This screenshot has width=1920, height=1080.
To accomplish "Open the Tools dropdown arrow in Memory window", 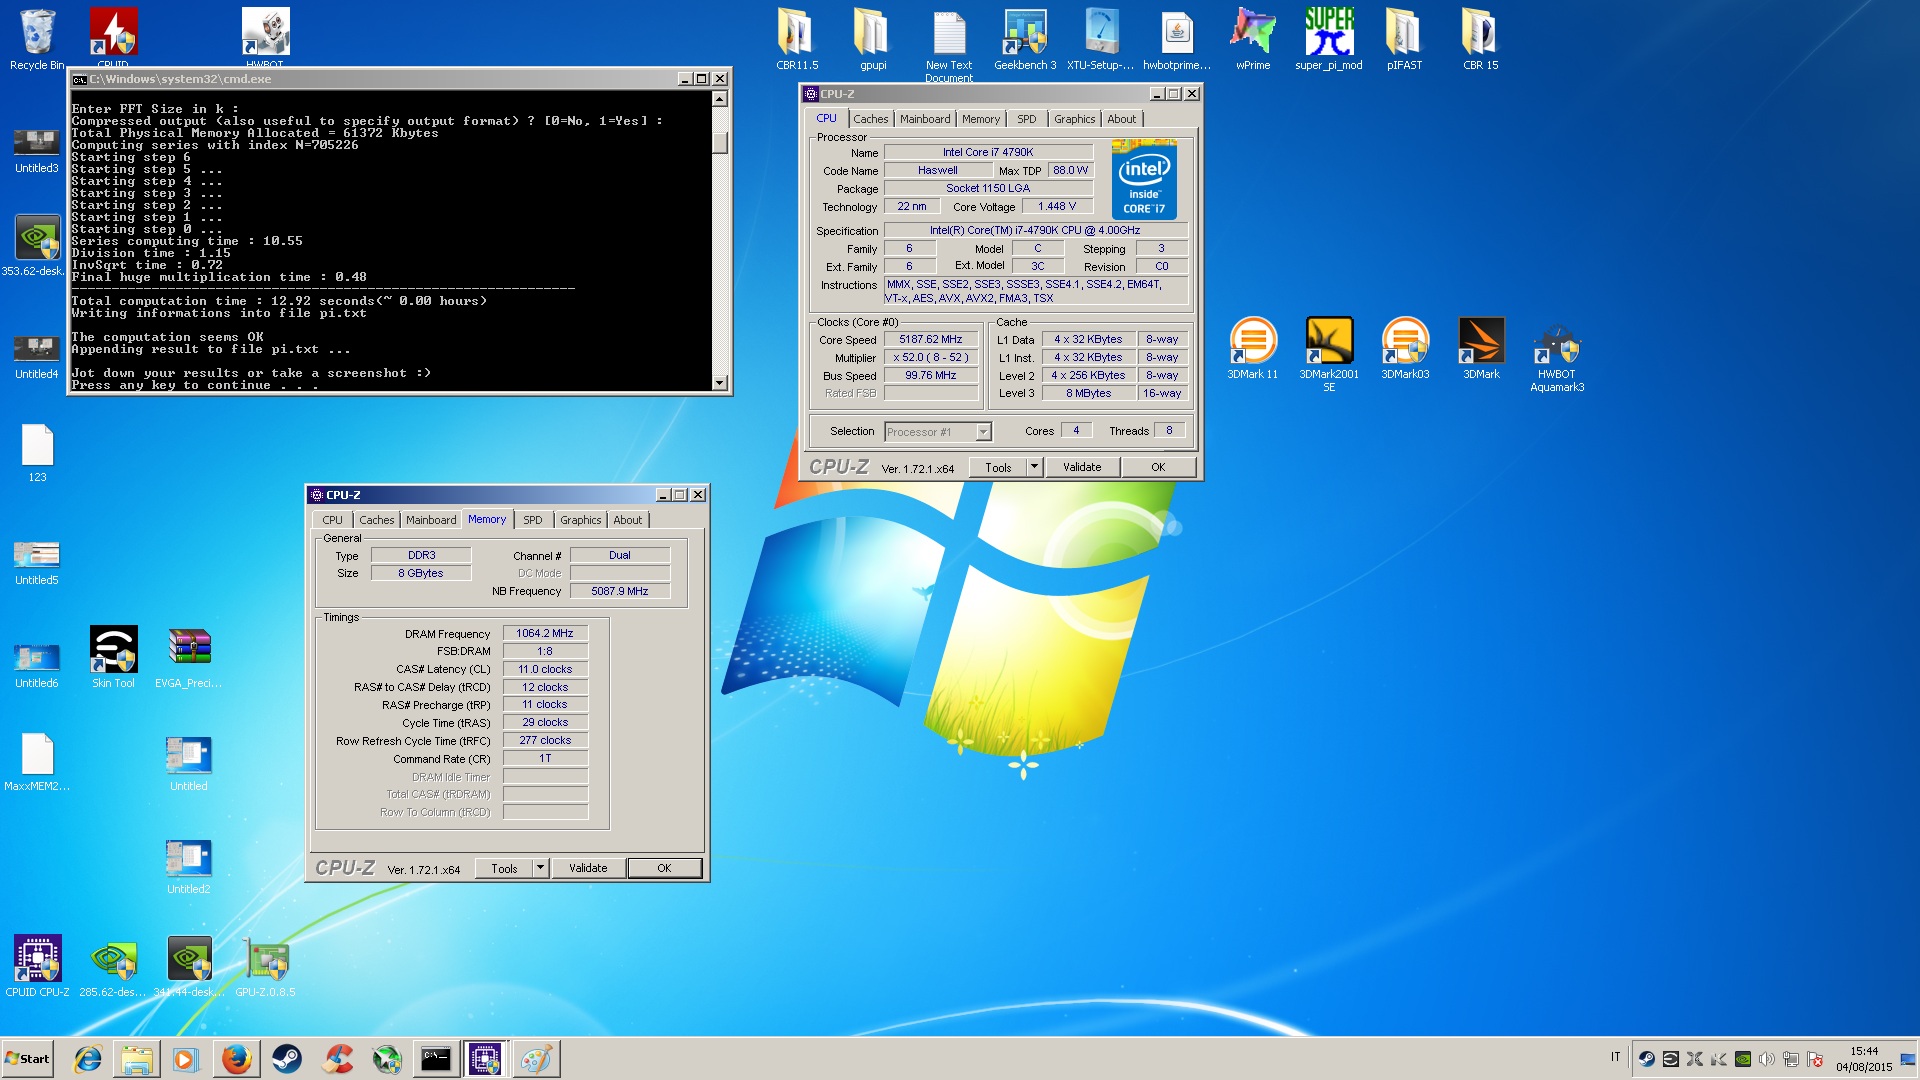I will pyautogui.click(x=540, y=868).
